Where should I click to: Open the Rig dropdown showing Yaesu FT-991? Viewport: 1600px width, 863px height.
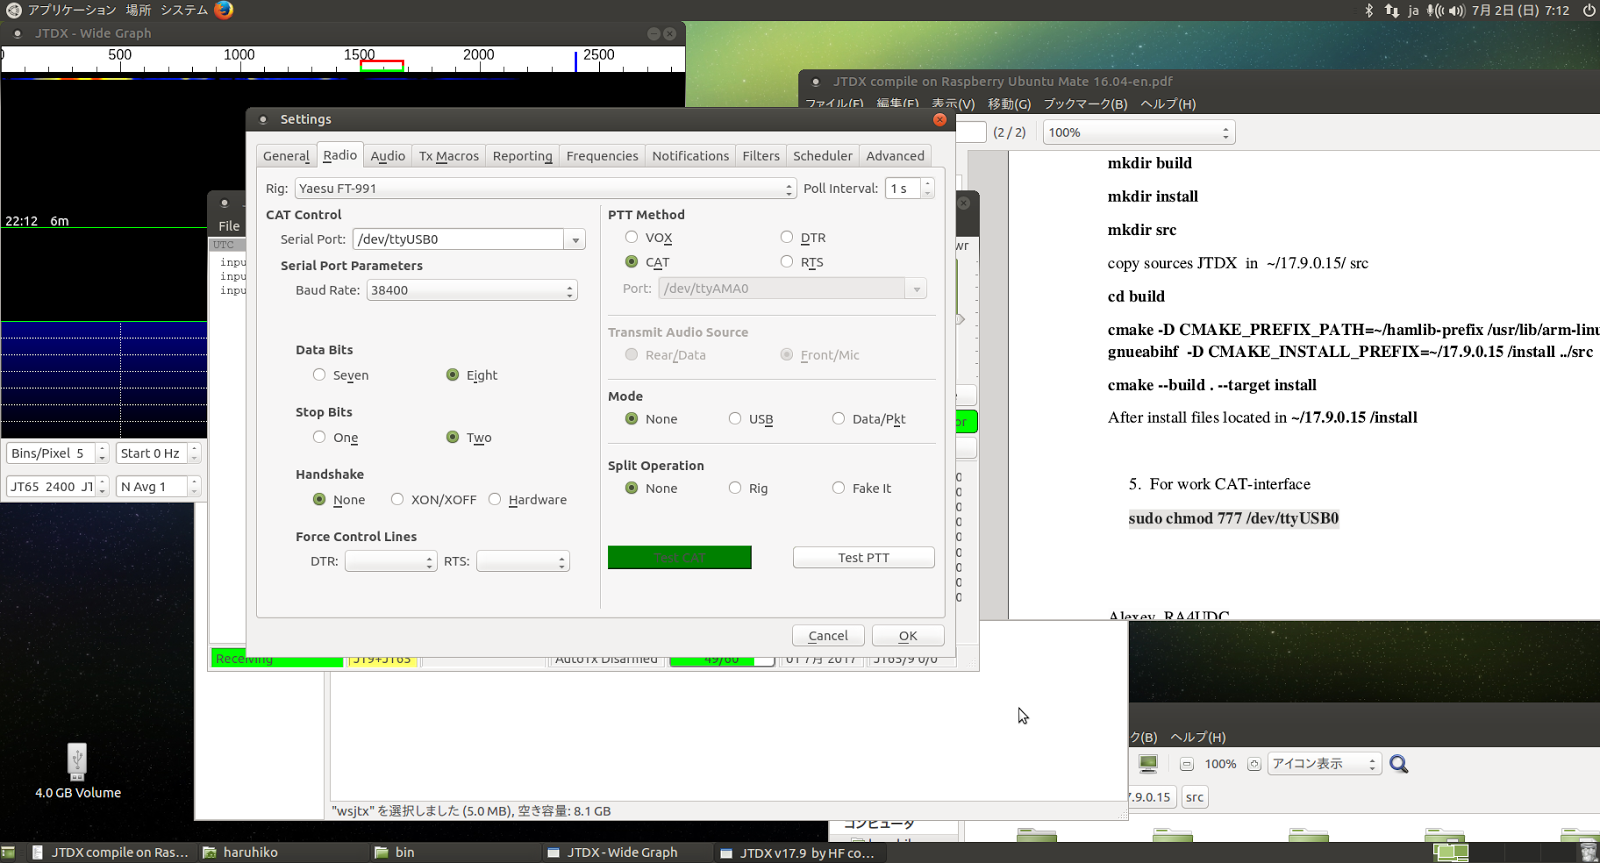click(546, 188)
